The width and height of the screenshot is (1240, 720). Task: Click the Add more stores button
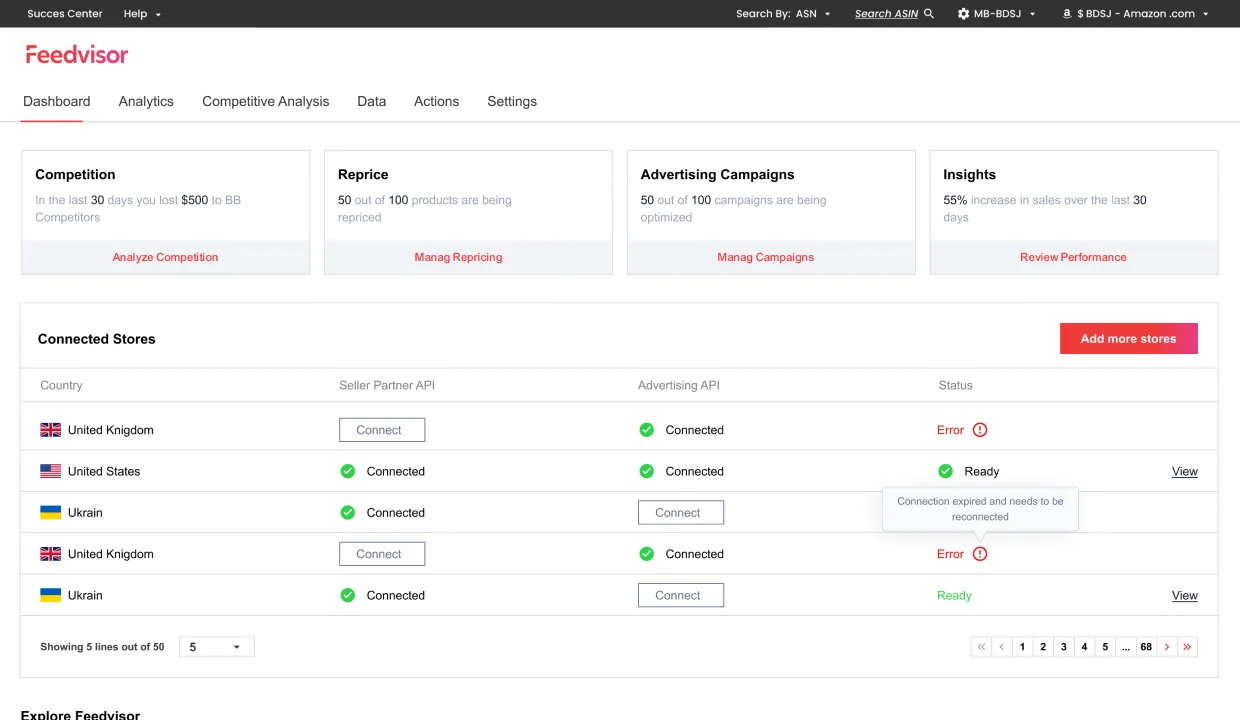tap(1129, 338)
